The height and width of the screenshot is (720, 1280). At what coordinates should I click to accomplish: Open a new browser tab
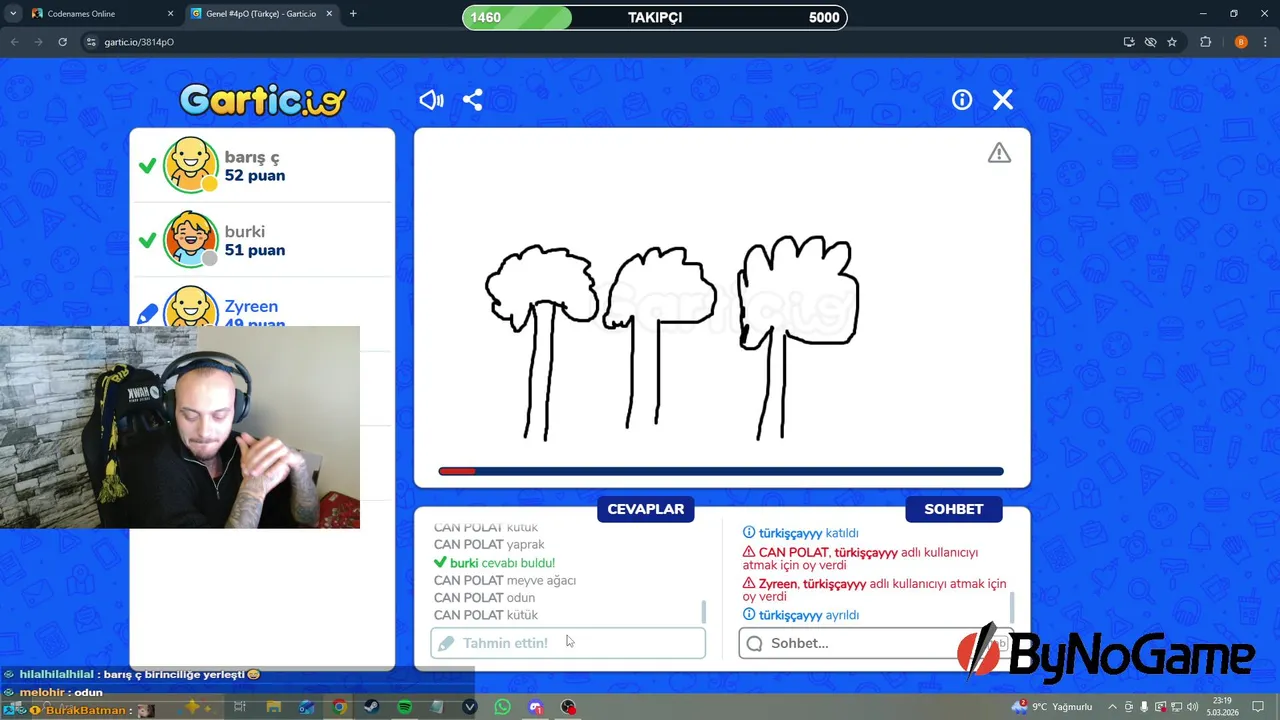[353, 14]
